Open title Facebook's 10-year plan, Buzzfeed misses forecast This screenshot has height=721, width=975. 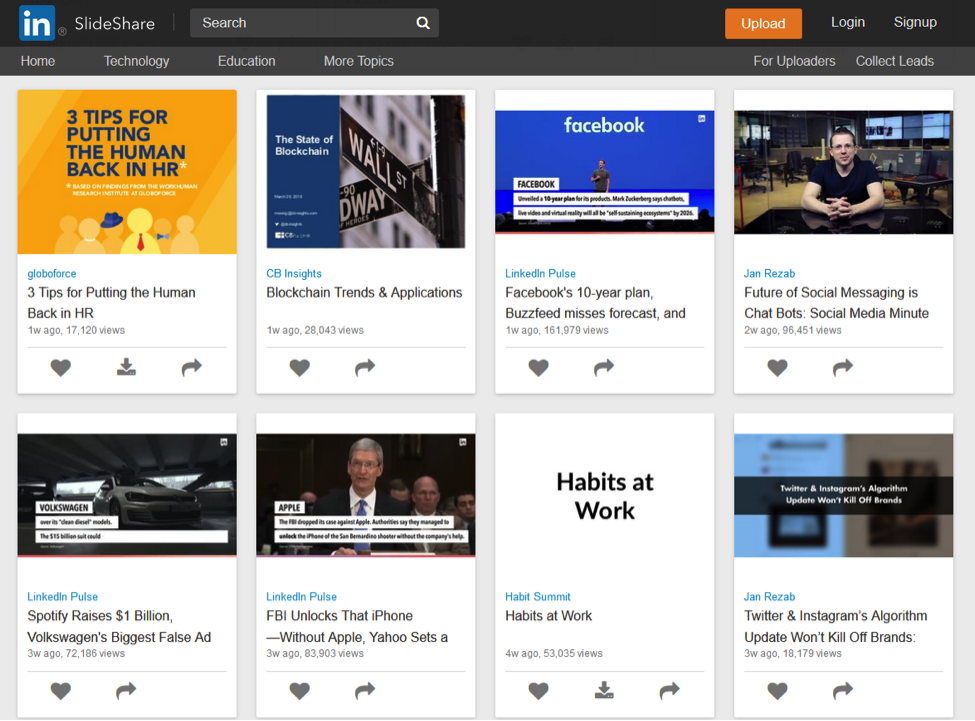tap(595, 303)
